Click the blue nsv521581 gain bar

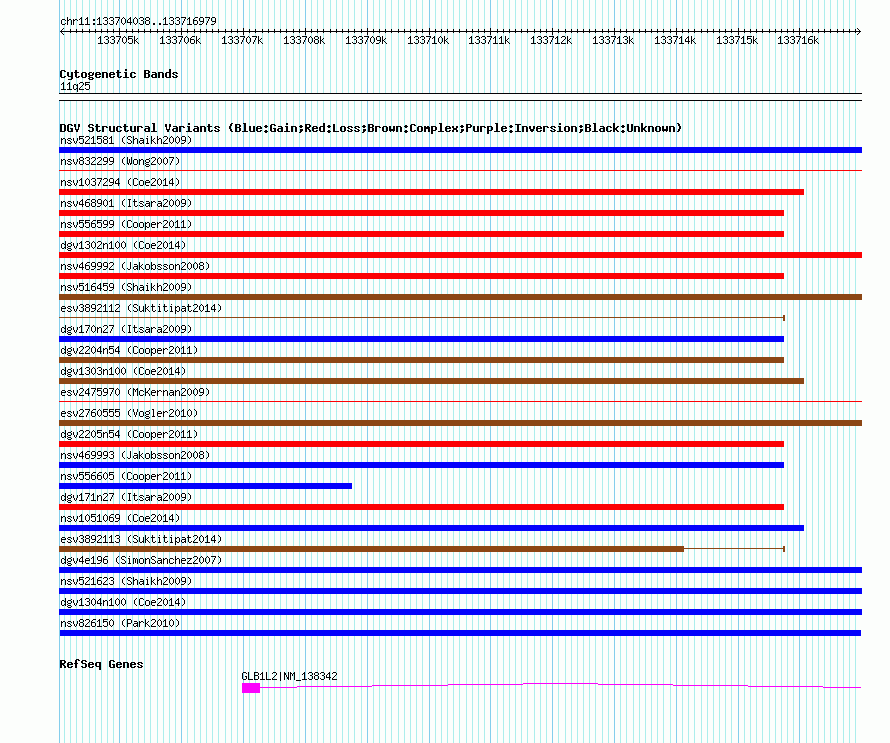click(x=460, y=150)
